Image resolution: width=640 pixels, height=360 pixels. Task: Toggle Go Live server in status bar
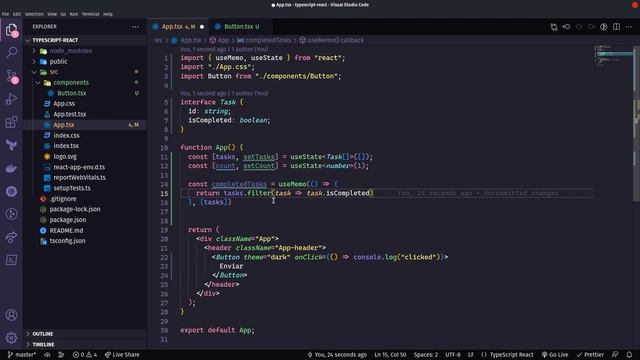tap(555, 355)
